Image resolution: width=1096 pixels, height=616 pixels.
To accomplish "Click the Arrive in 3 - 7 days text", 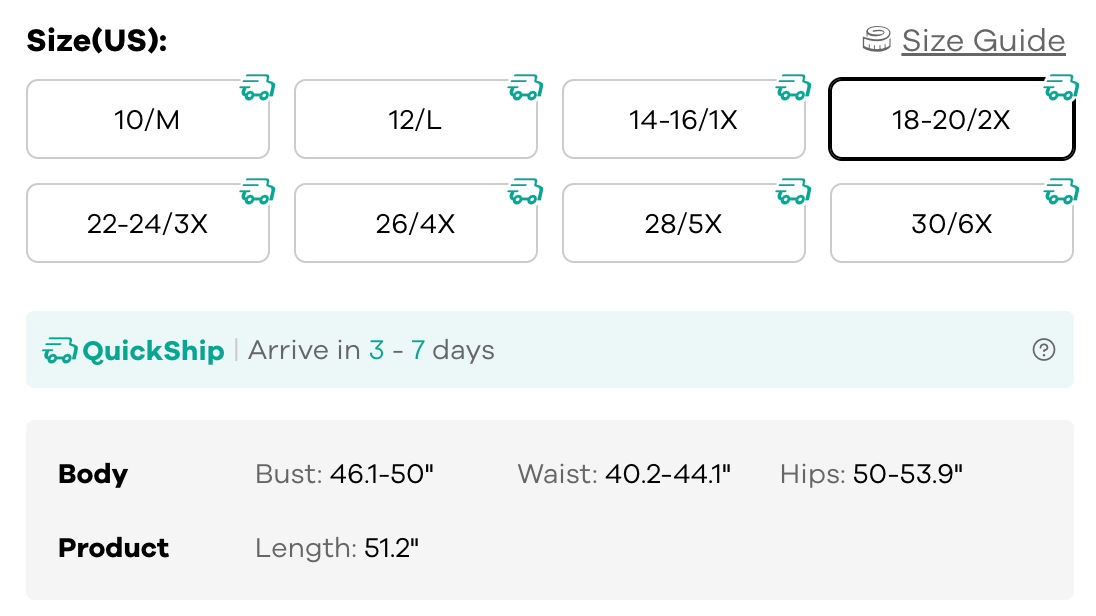I will (x=371, y=351).
